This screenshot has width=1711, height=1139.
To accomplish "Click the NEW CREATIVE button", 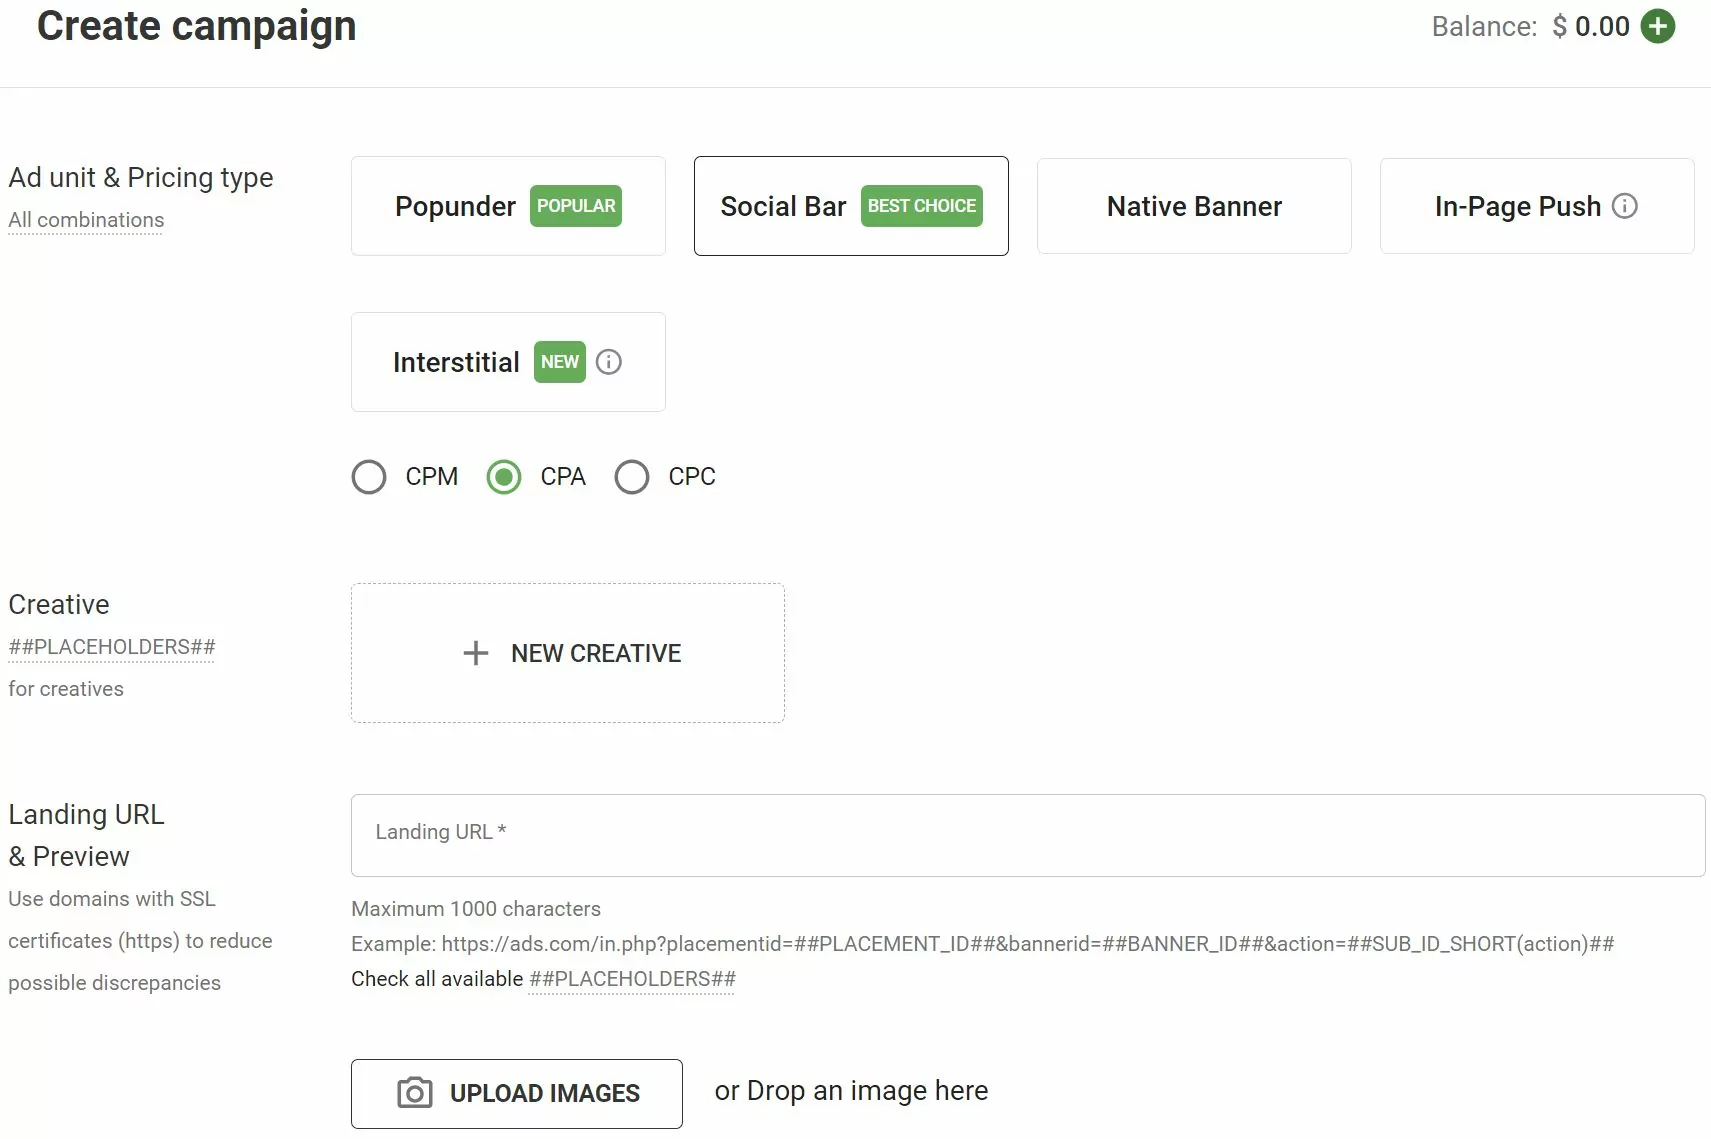I will click(568, 653).
